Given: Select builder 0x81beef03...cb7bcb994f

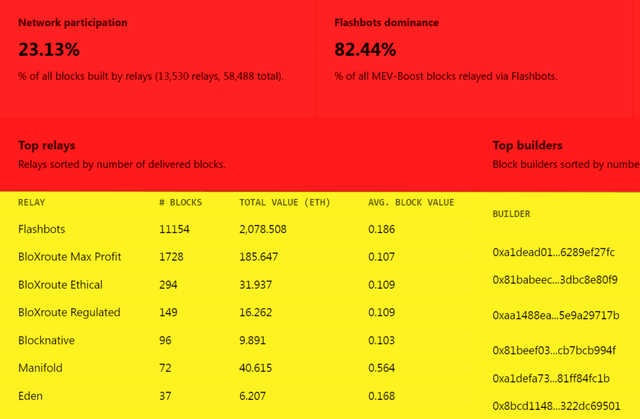Looking at the screenshot, I should (x=554, y=350).
